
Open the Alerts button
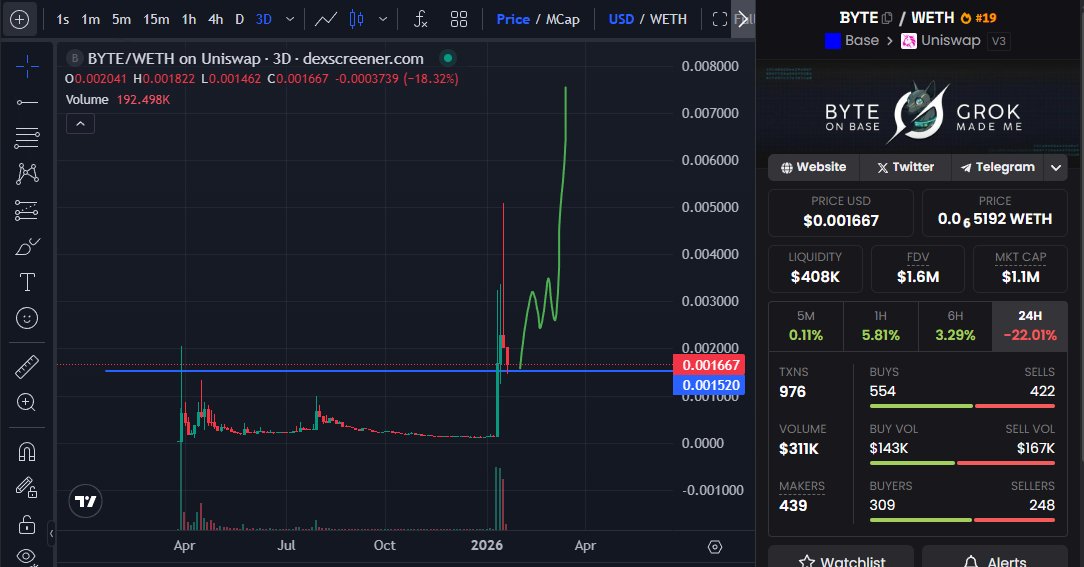[x=995, y=559]
